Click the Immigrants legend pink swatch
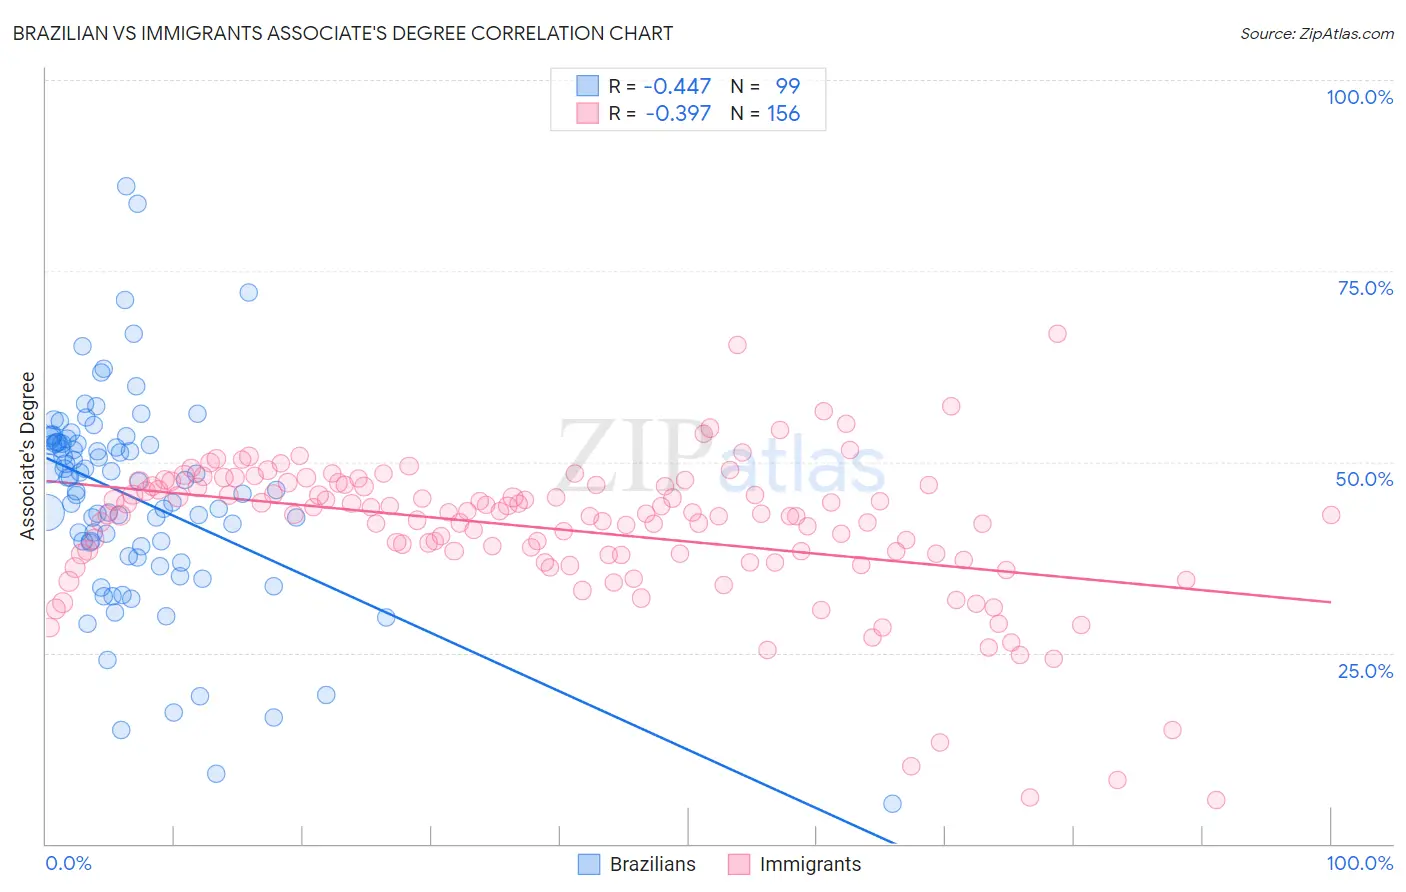This screenshot has height=892, width=1406. pos(739,864)
